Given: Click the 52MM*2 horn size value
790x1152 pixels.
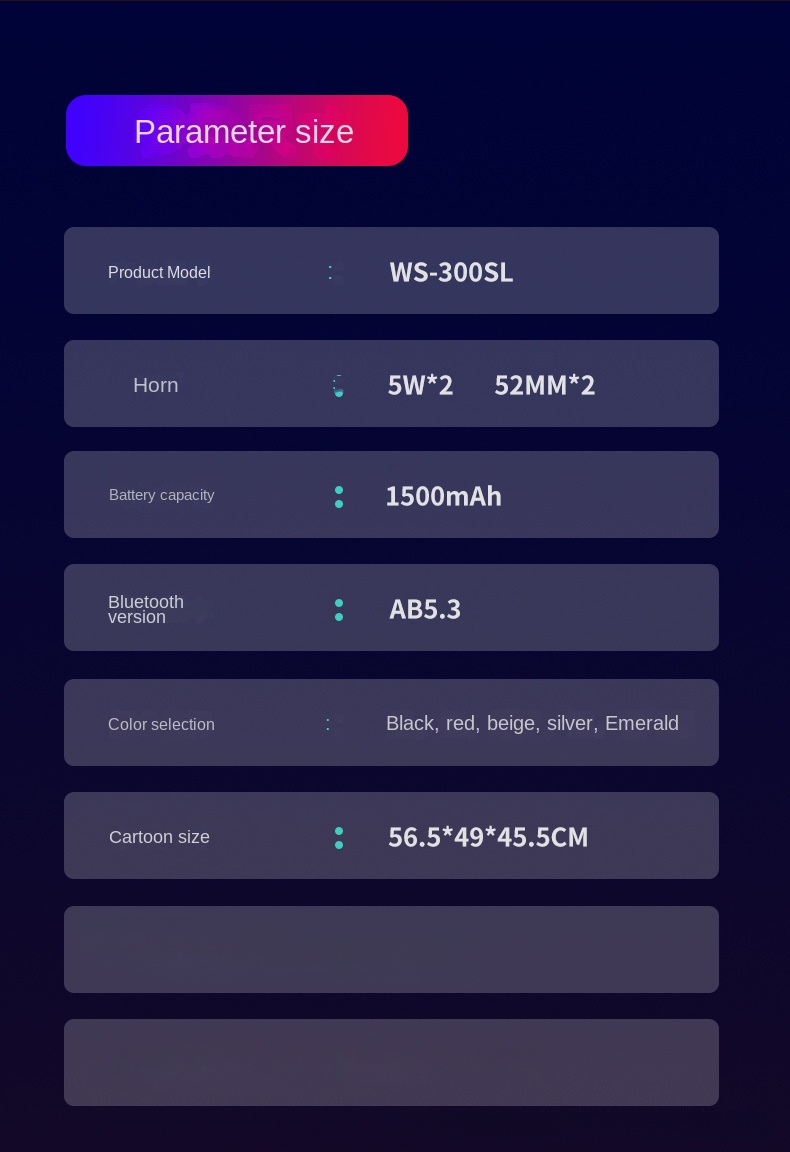Looking at the screenshot, I should 544,385.
